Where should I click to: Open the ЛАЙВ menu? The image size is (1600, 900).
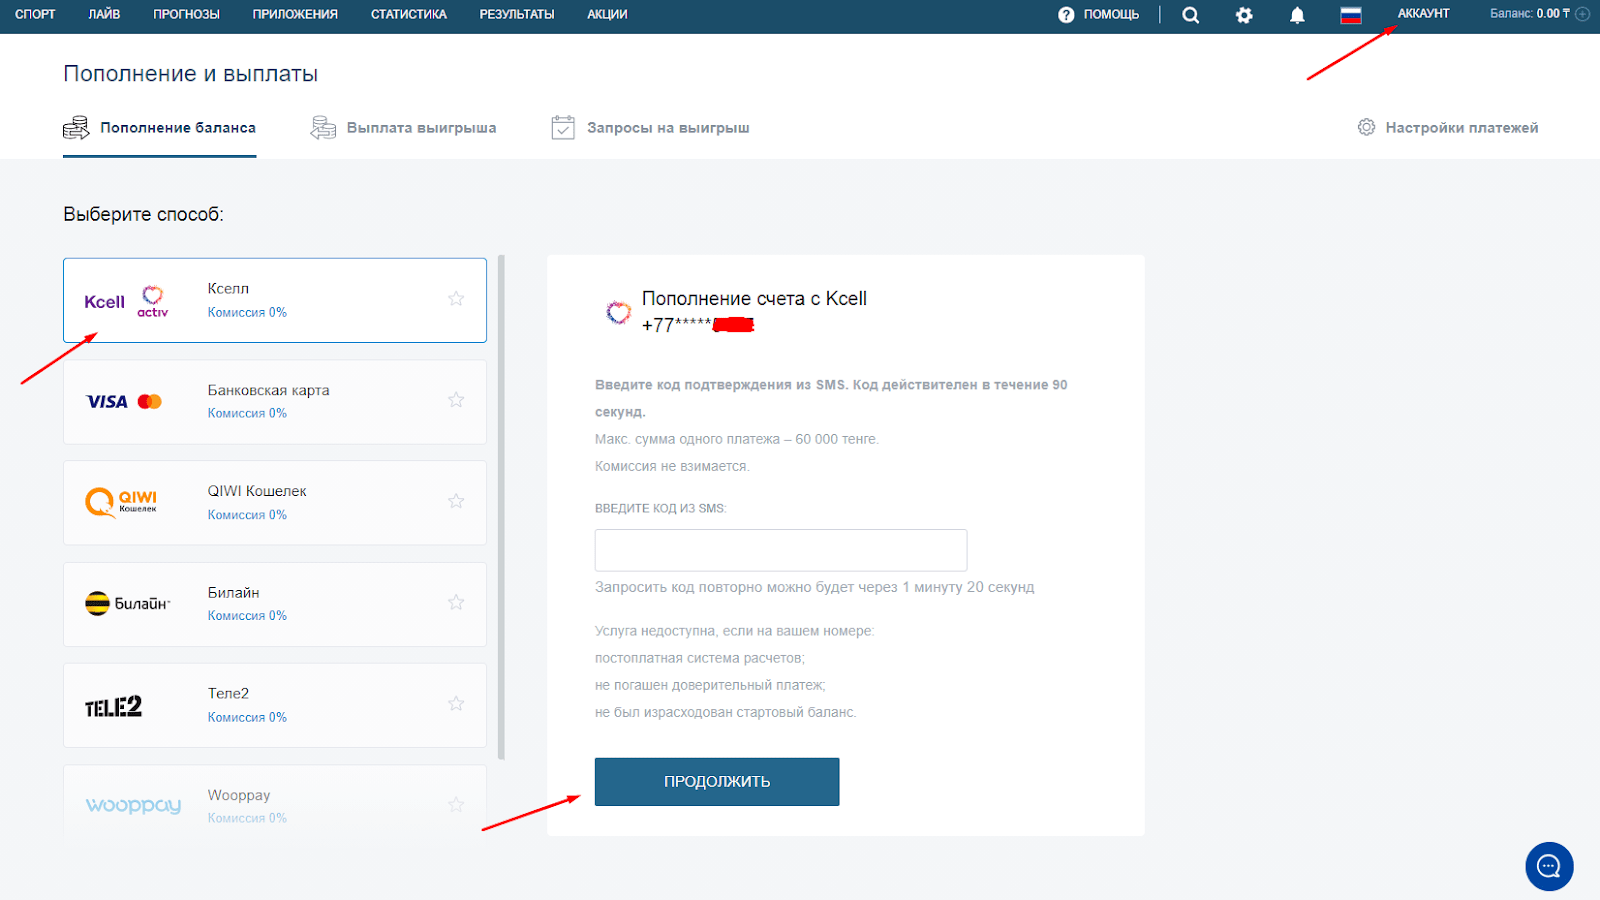[x=104, y=15]
